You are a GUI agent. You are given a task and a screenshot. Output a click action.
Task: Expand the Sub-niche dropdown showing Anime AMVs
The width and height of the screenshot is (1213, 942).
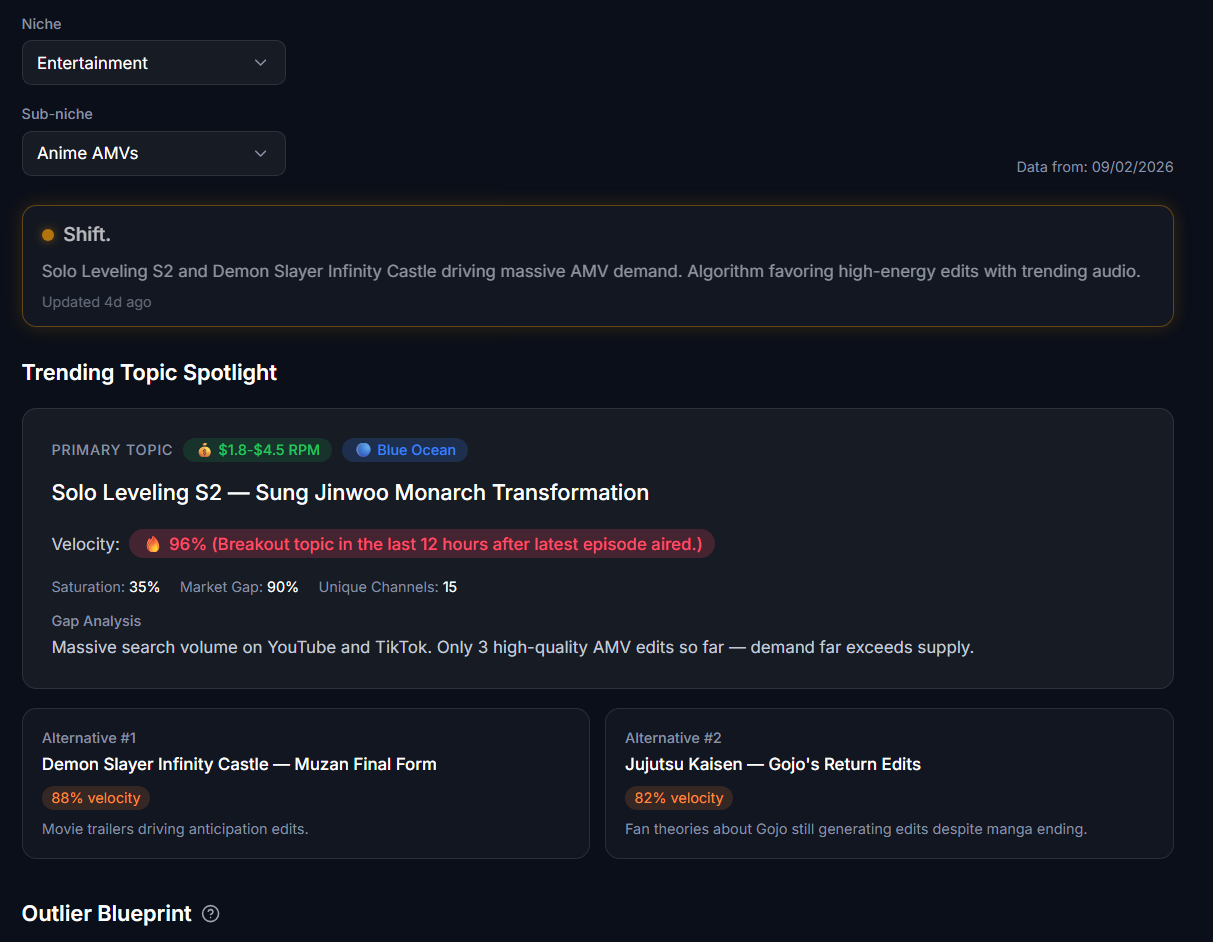click(x=153, y=154)
